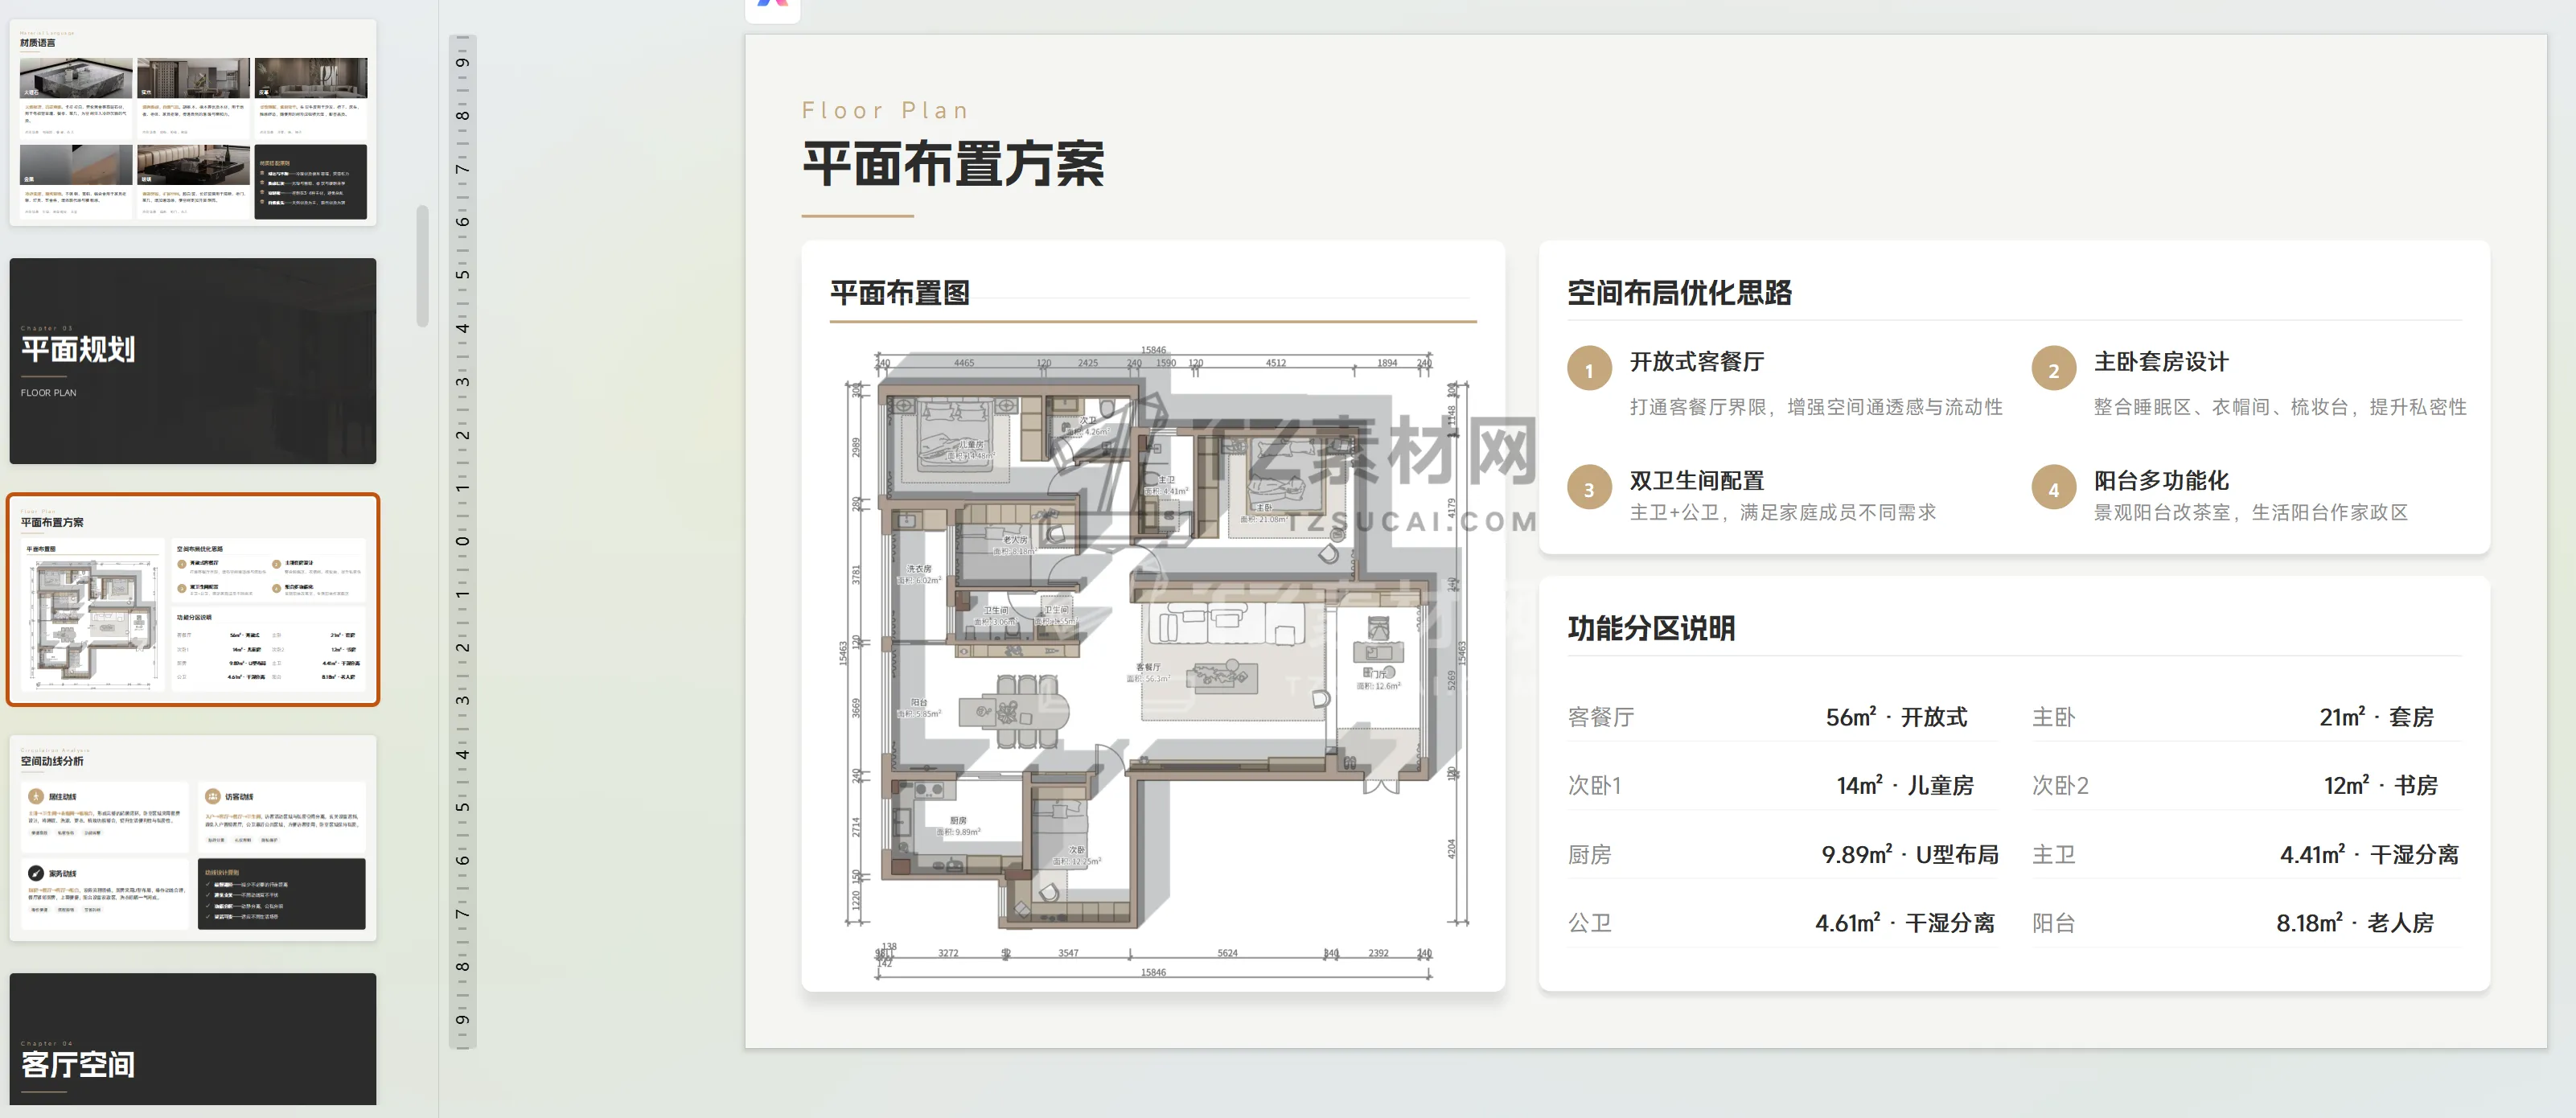Viewport: 2576px width, 1118px height.
Task: Select the 平面布置方案 slide thumbnail
Action: [193, 599]
